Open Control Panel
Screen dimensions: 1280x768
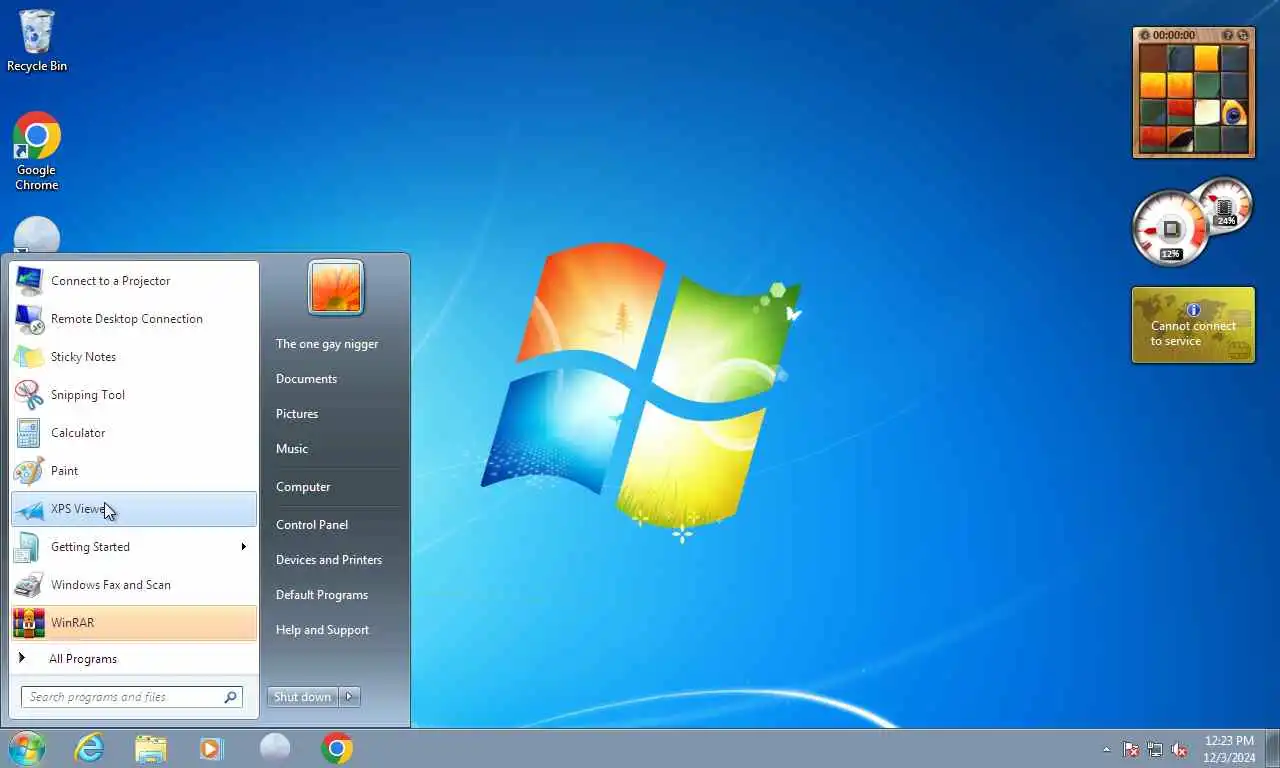coord(312,525)
